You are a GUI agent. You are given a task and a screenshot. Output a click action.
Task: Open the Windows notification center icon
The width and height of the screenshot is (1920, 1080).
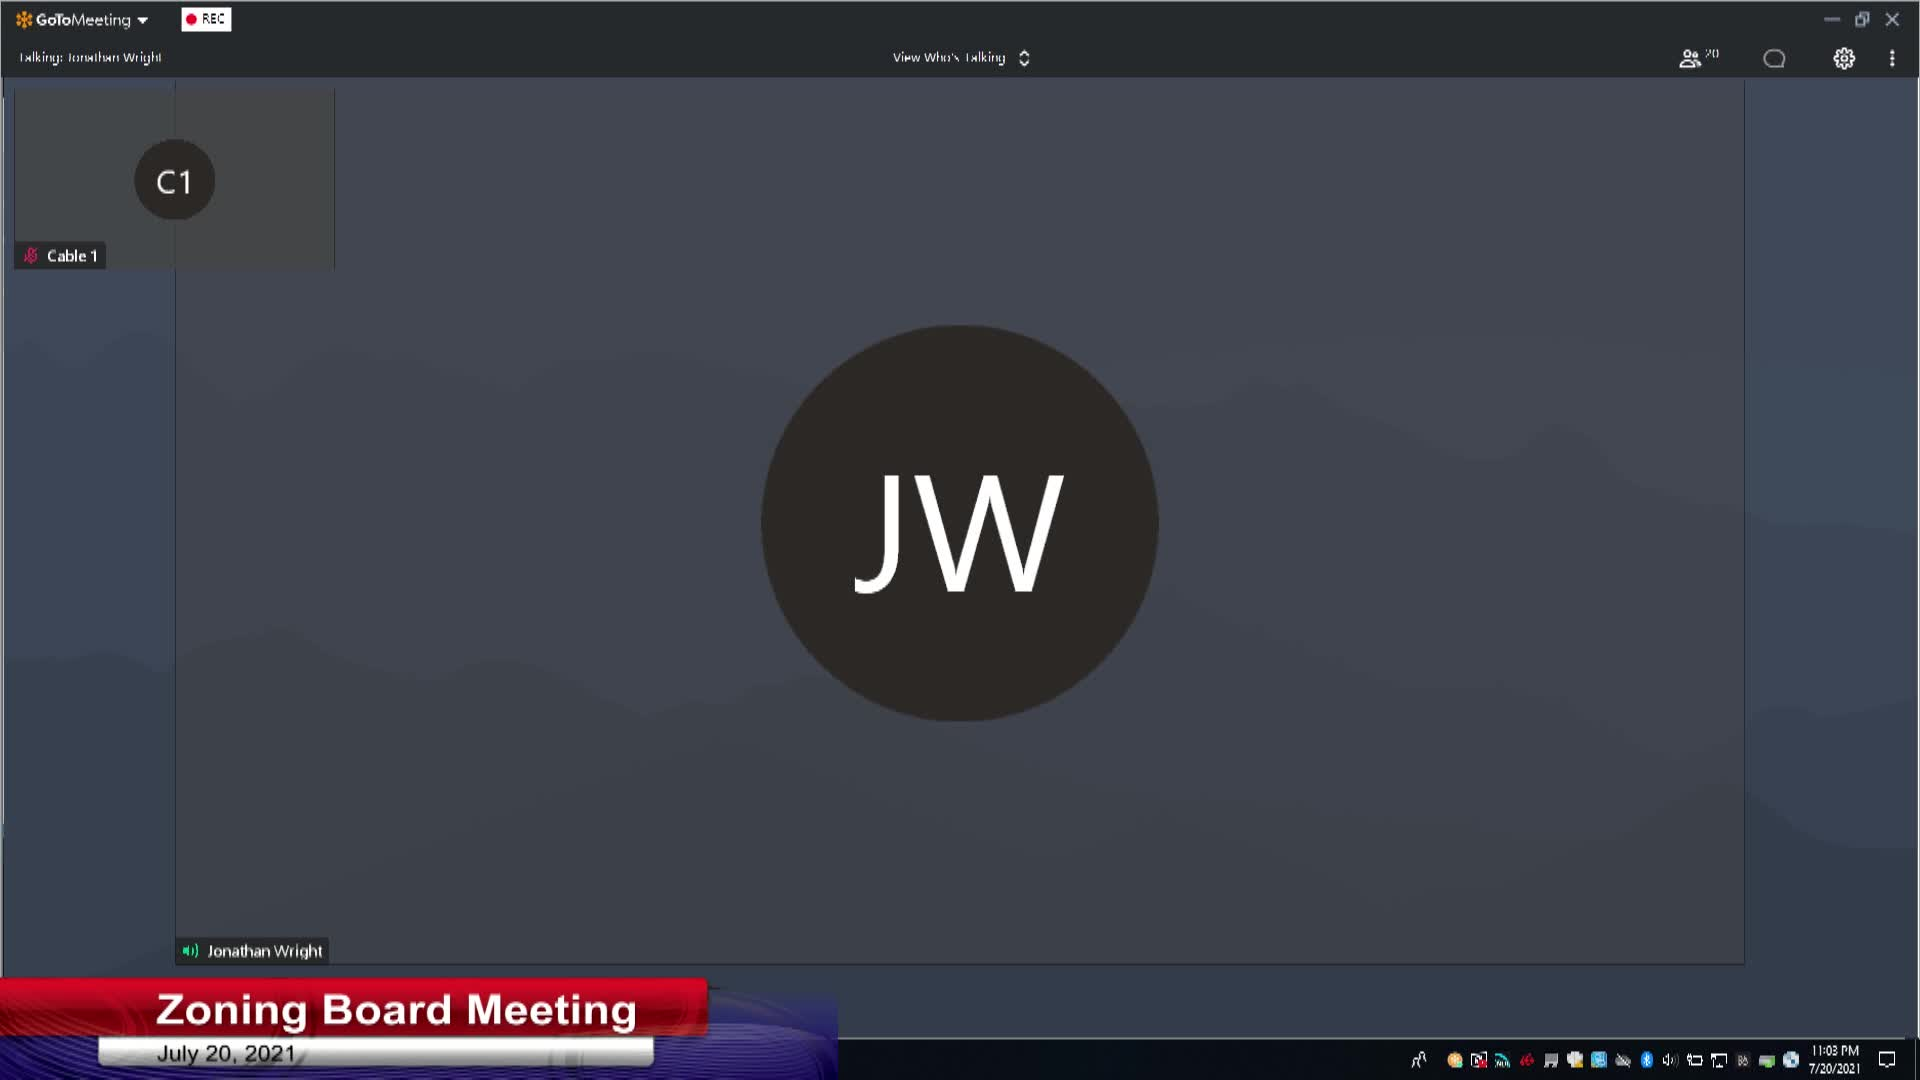point(1887,1060)
